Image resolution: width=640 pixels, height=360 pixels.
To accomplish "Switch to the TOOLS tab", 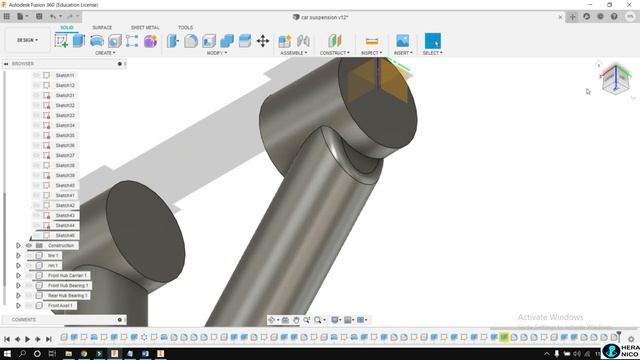I will click(185, 27).
